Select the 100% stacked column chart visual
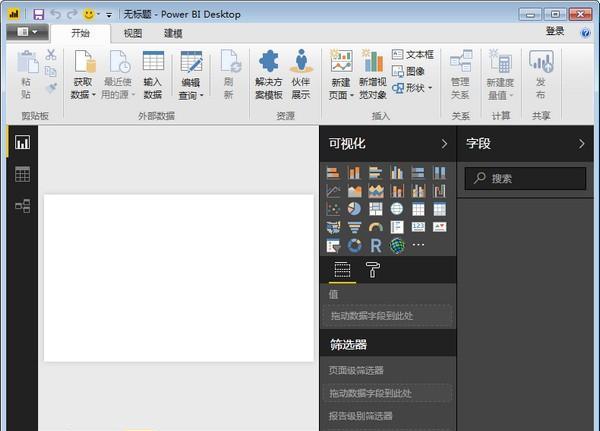 tap(439, 173)
